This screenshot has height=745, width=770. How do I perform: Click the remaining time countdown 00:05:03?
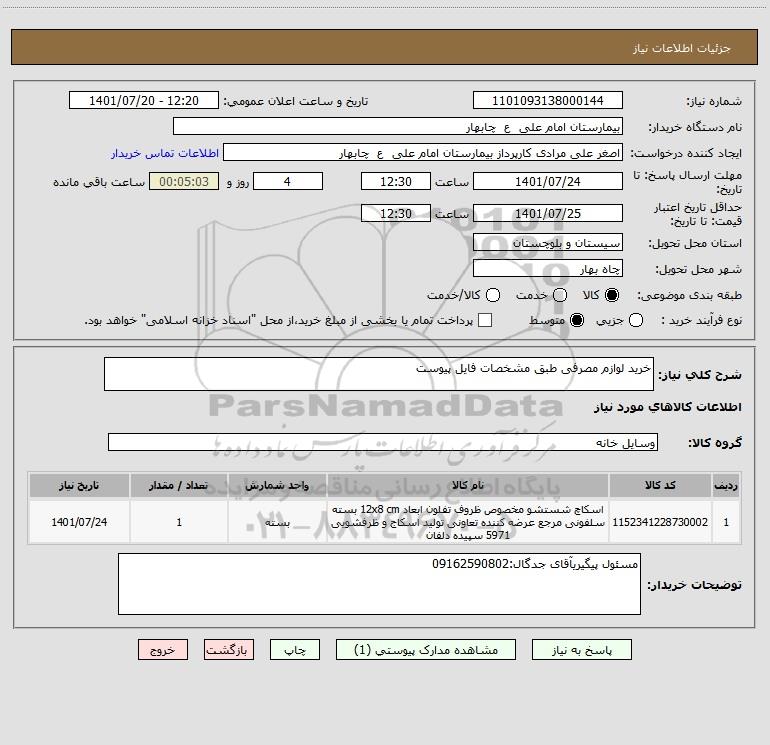point(184,181)
